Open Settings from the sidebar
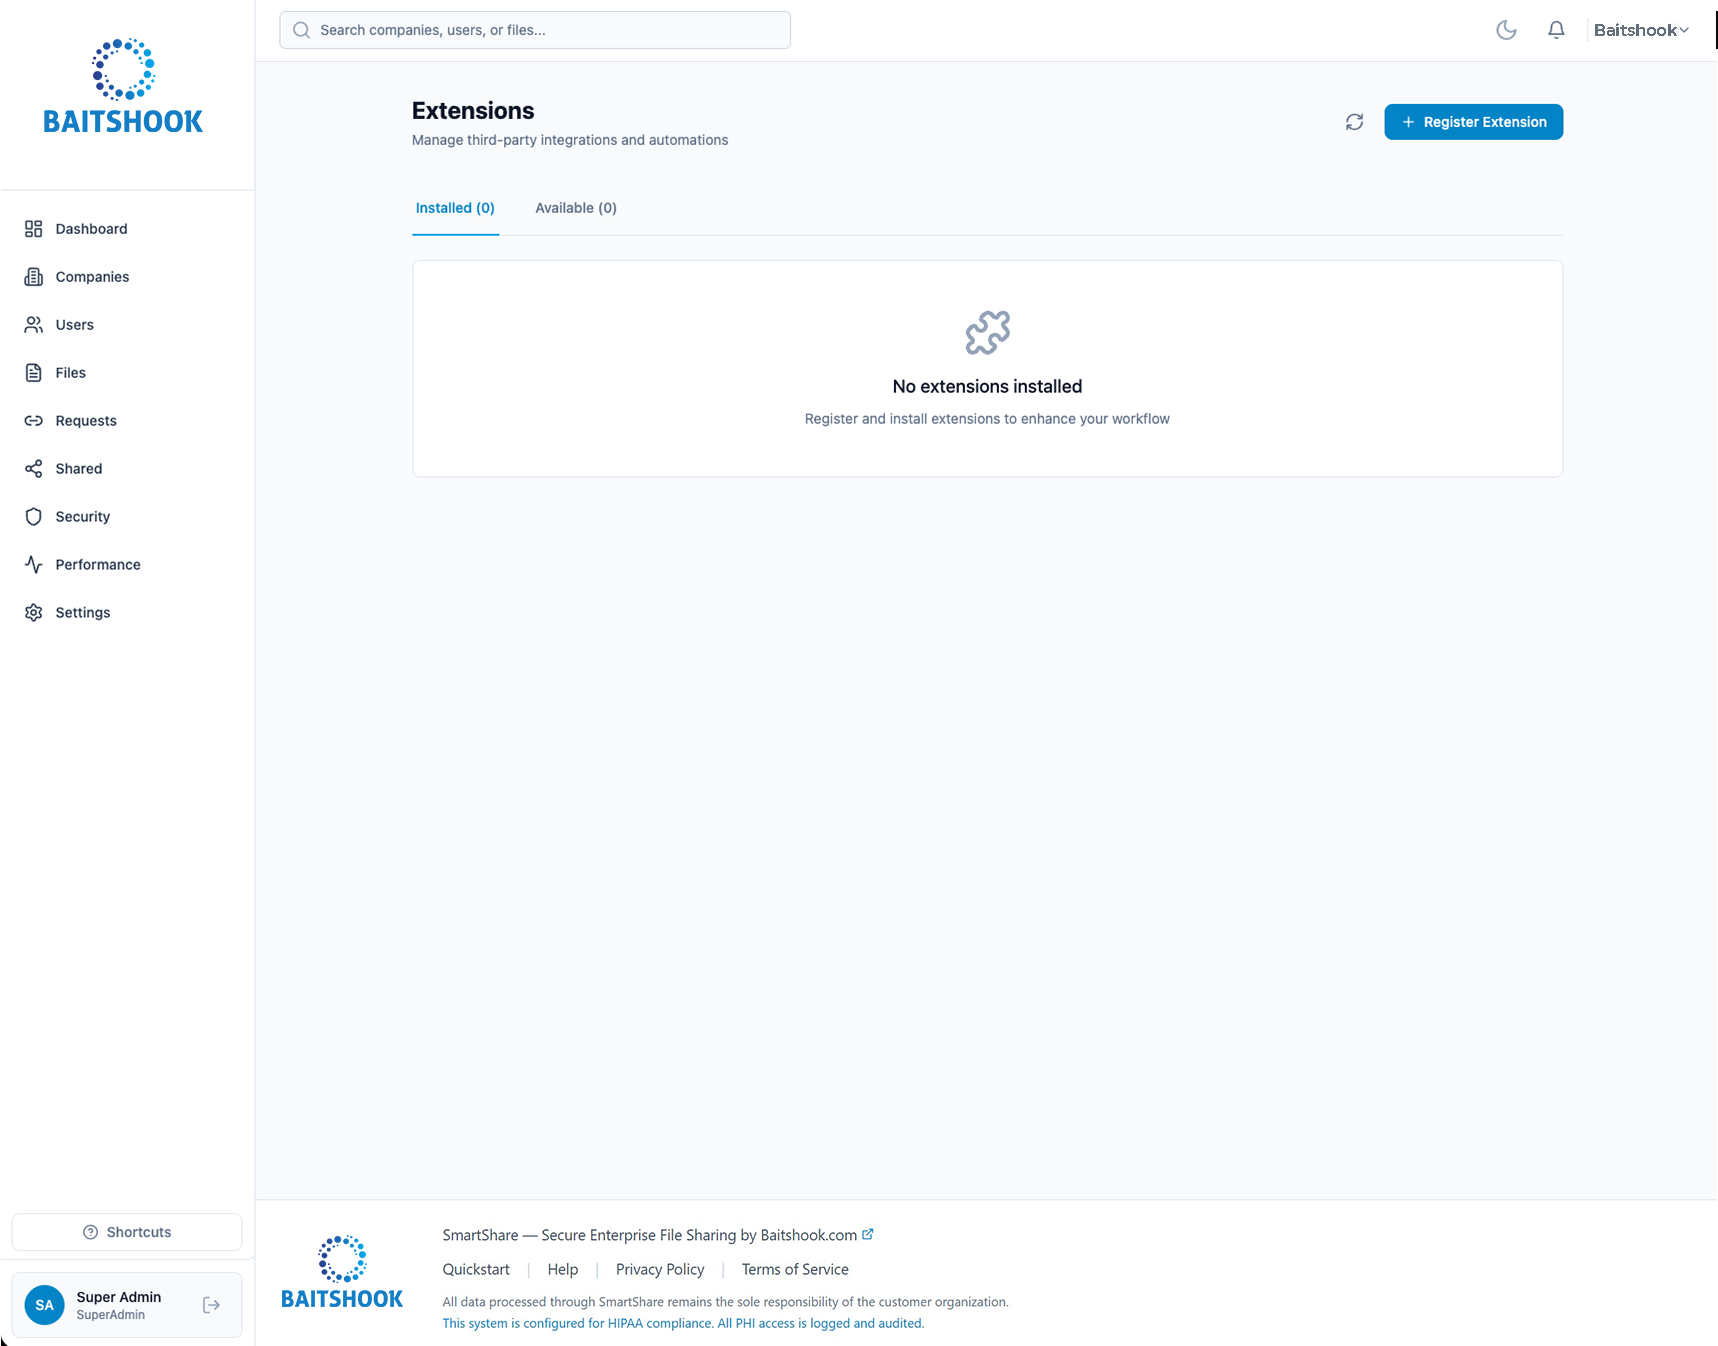This screenshot has height=1346, width=1718. [82, 613]
